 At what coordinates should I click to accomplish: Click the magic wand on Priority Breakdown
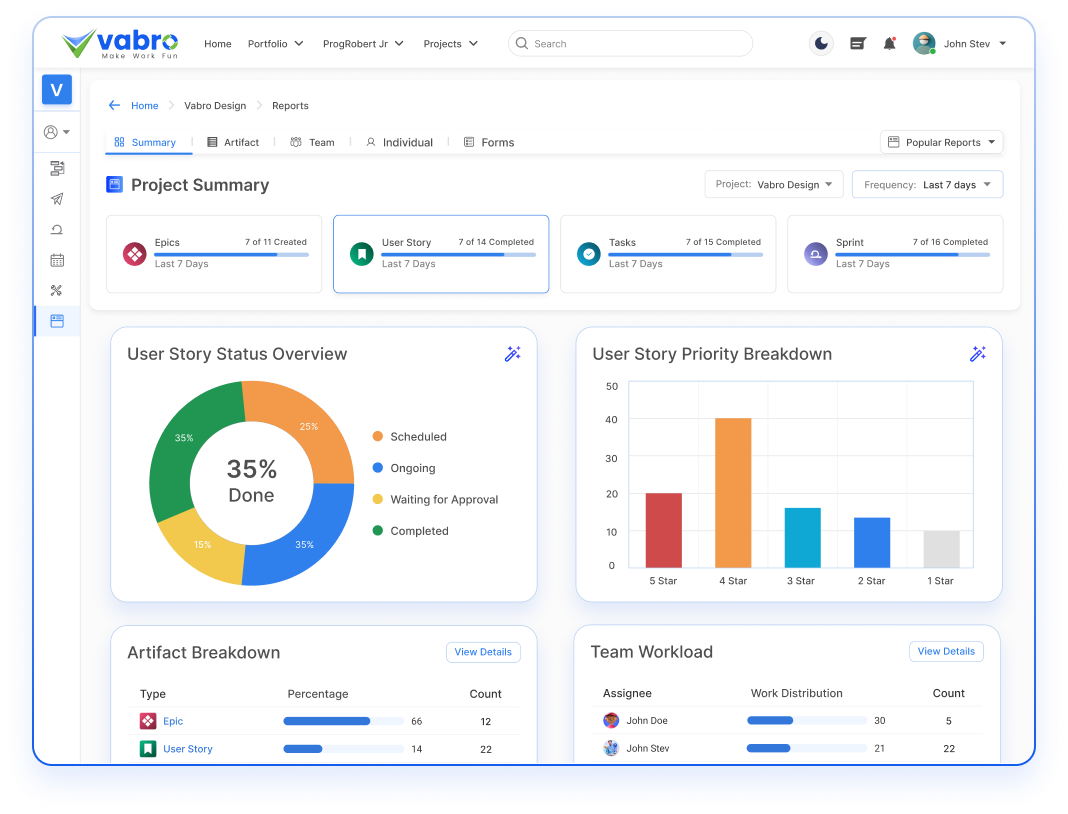[x=977, y=354]
